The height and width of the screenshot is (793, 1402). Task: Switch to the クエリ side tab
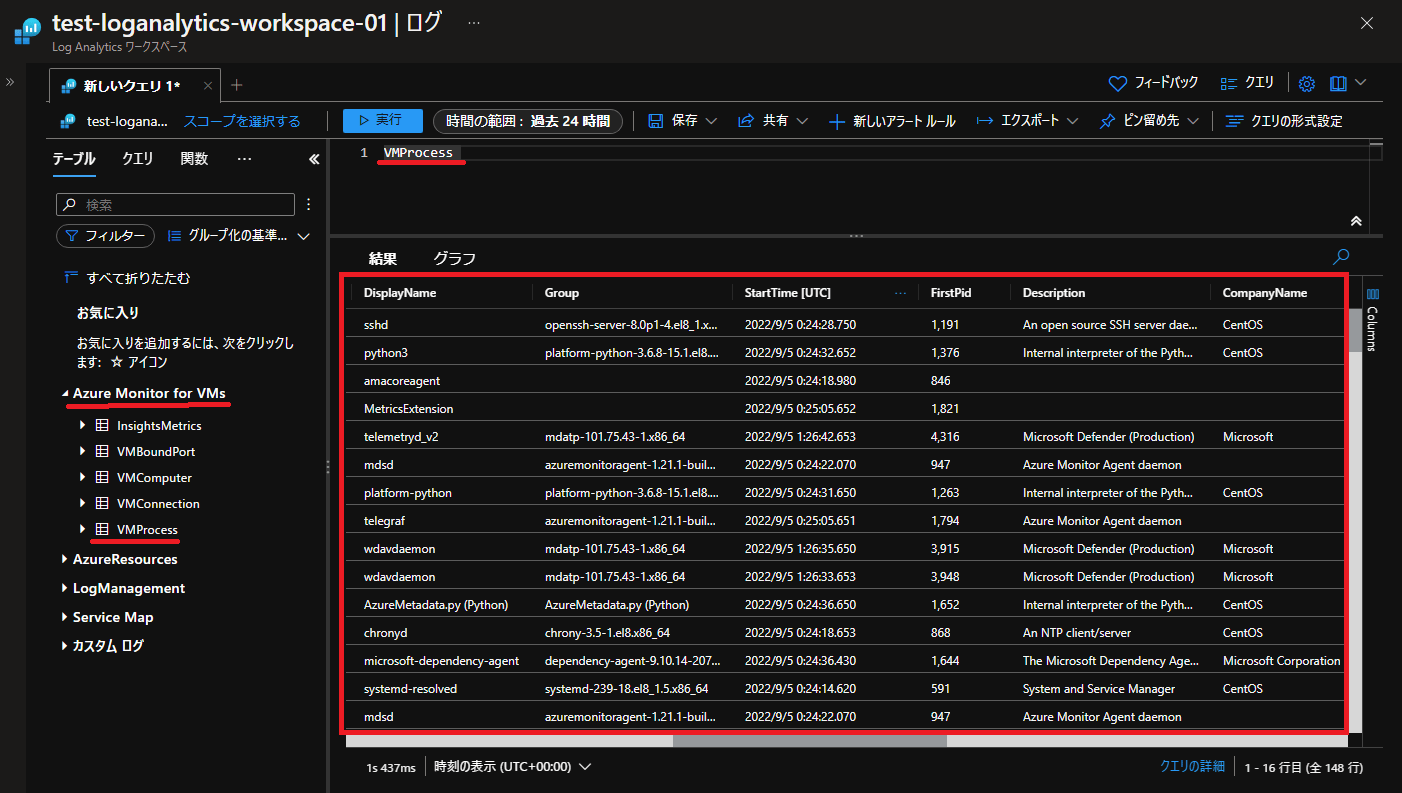click(x=138, y=159)
